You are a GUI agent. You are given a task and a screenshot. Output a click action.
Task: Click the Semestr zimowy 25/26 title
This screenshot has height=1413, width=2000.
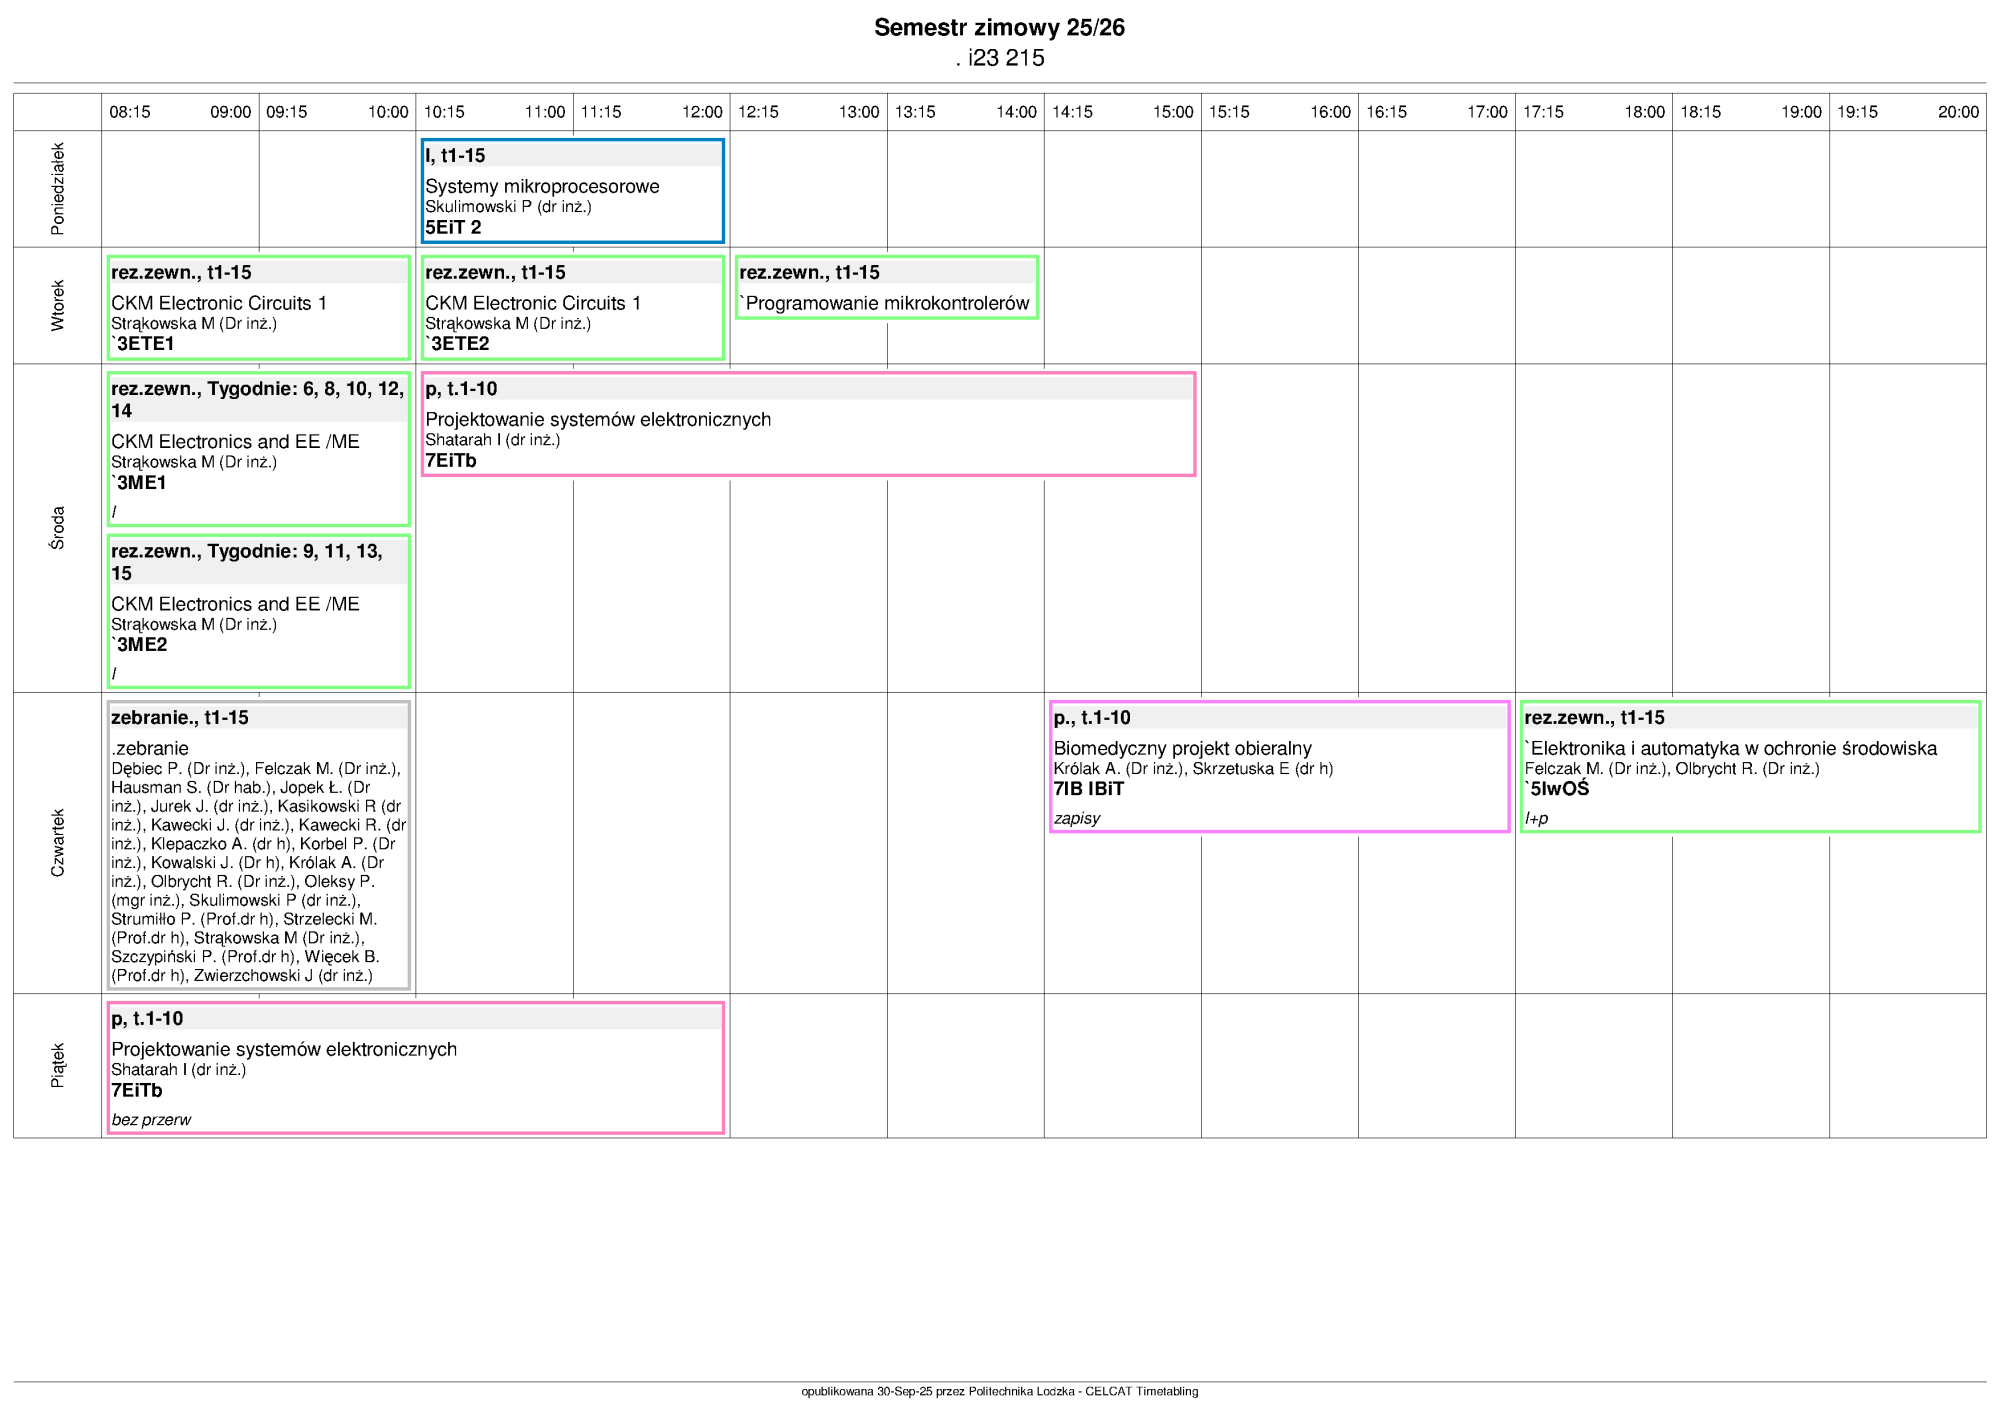(999, 28)
